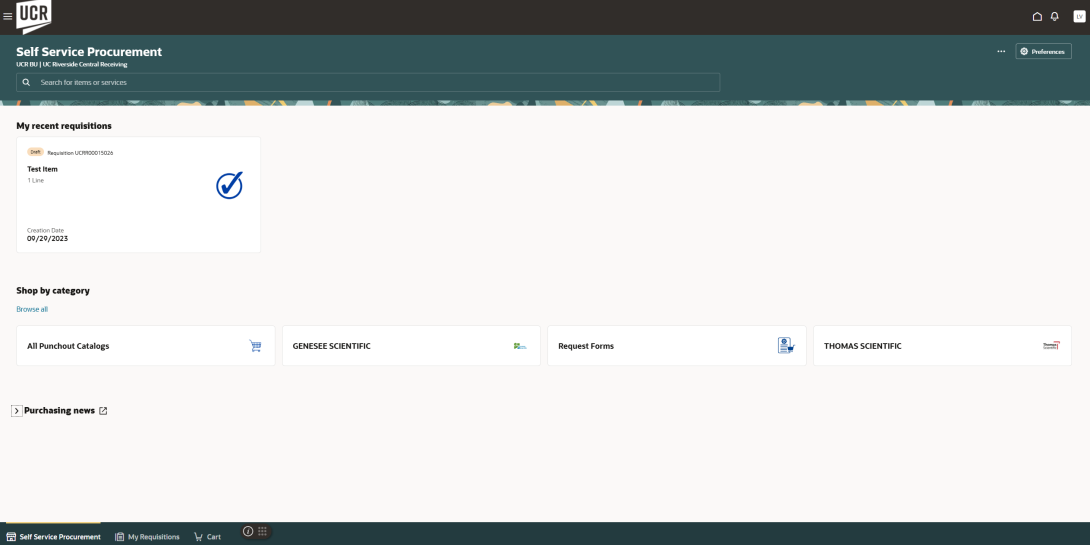This screenshot has height=545, width=1090.
Task: Click the Purchasing news heading text
Action: pos(59,411)
